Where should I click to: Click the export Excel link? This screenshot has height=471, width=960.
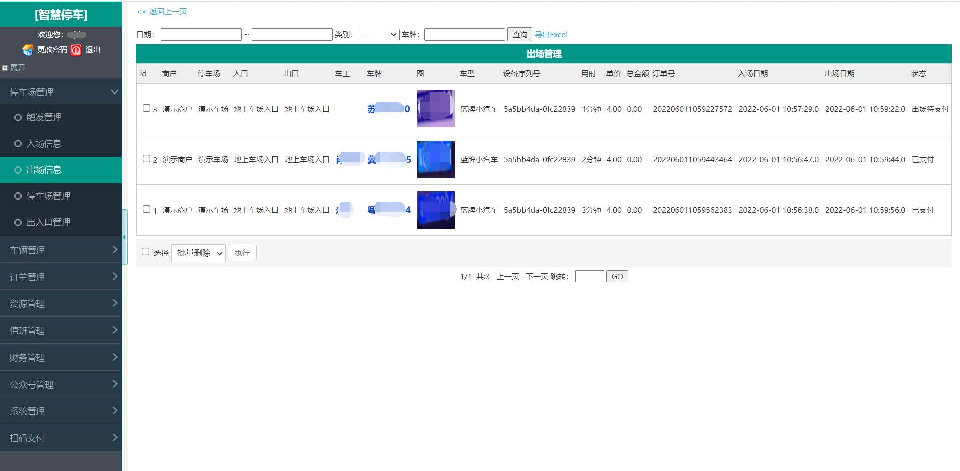point(551,35)
